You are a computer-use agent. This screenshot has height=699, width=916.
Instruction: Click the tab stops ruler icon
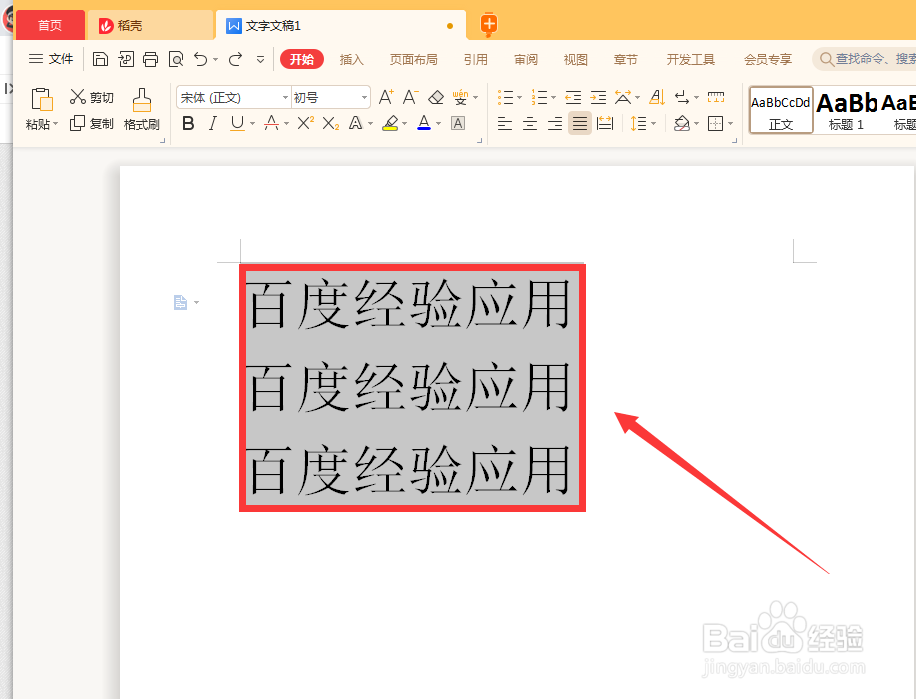click(x=716, y=97)
